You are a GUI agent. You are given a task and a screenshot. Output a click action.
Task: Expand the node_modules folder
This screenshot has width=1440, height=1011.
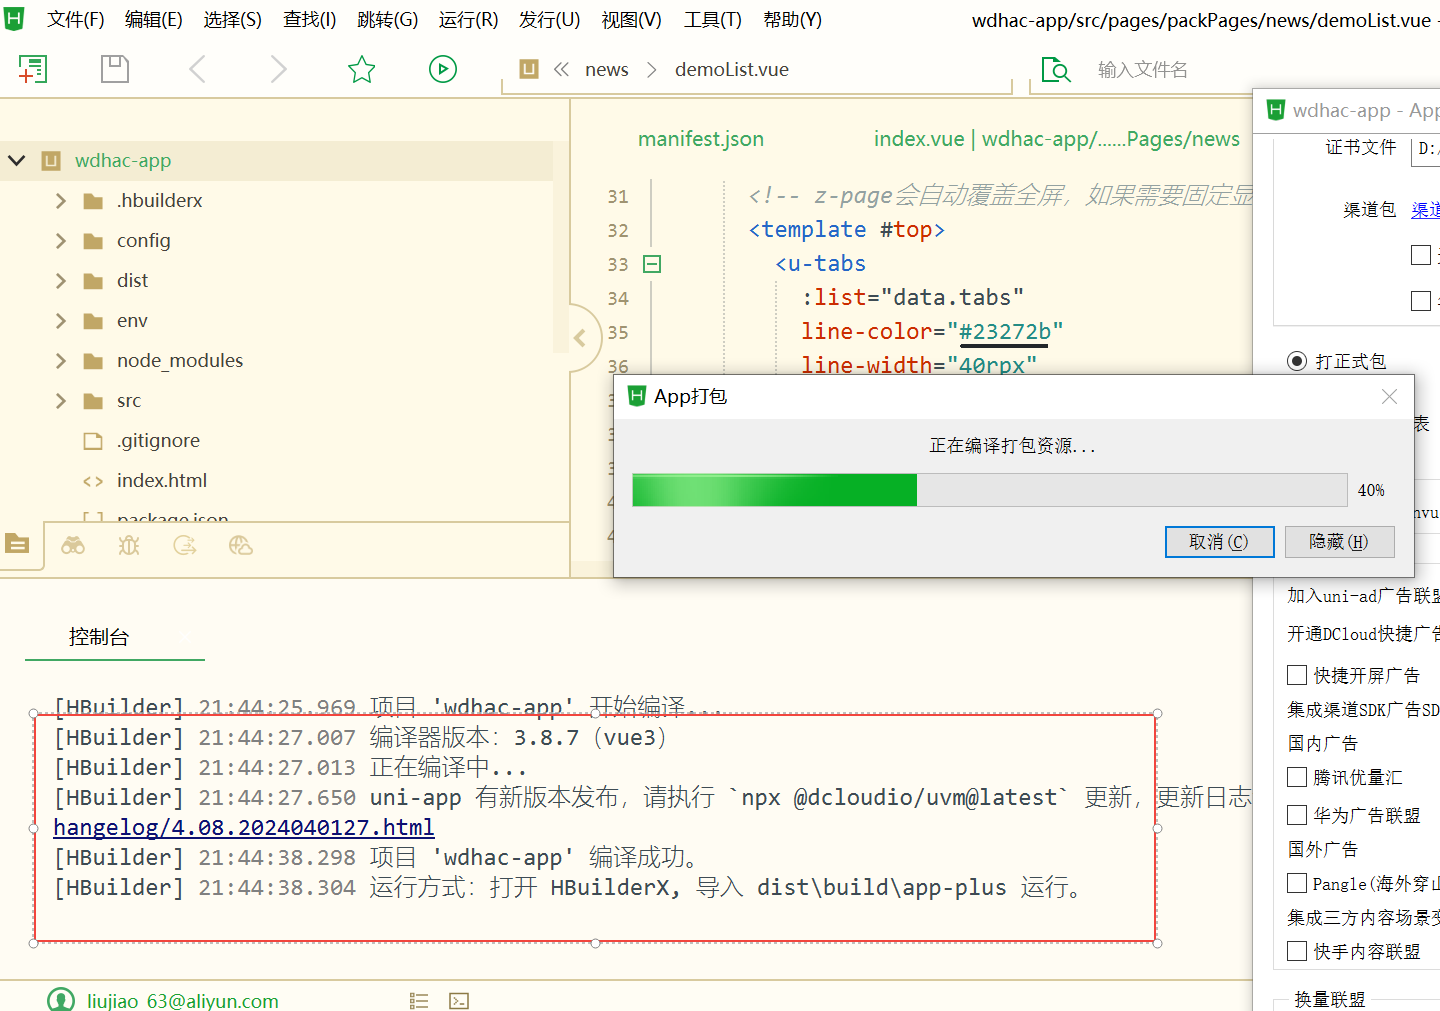coord(61,361)
